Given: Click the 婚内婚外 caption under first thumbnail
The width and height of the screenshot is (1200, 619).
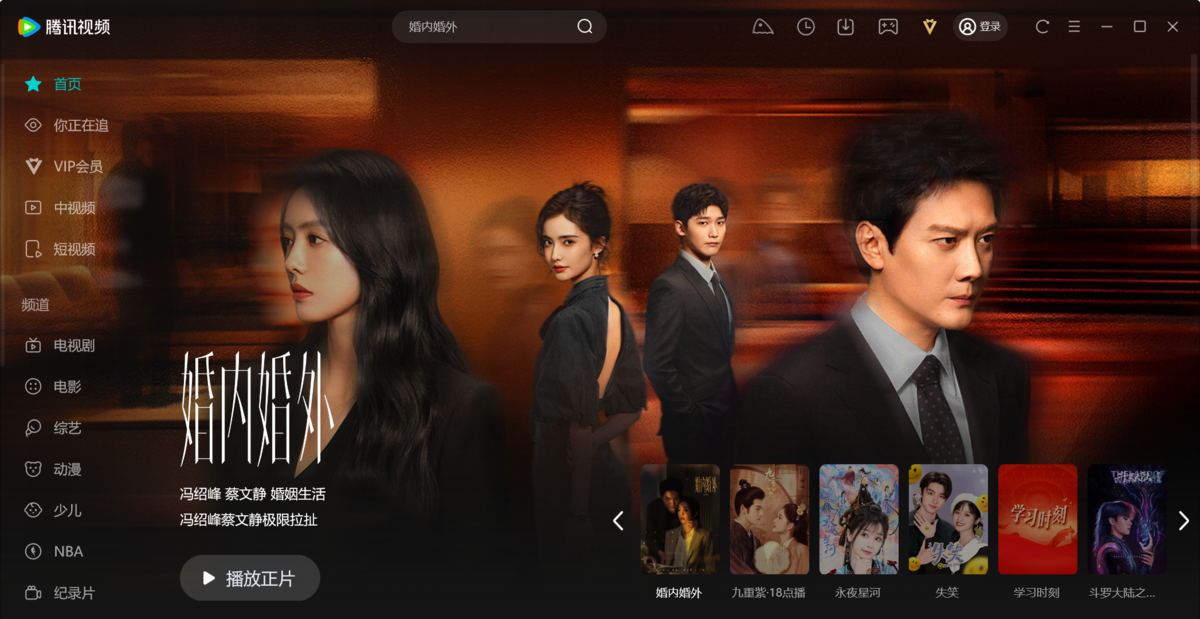Looking at the screenshot, I should pos(679,592).
